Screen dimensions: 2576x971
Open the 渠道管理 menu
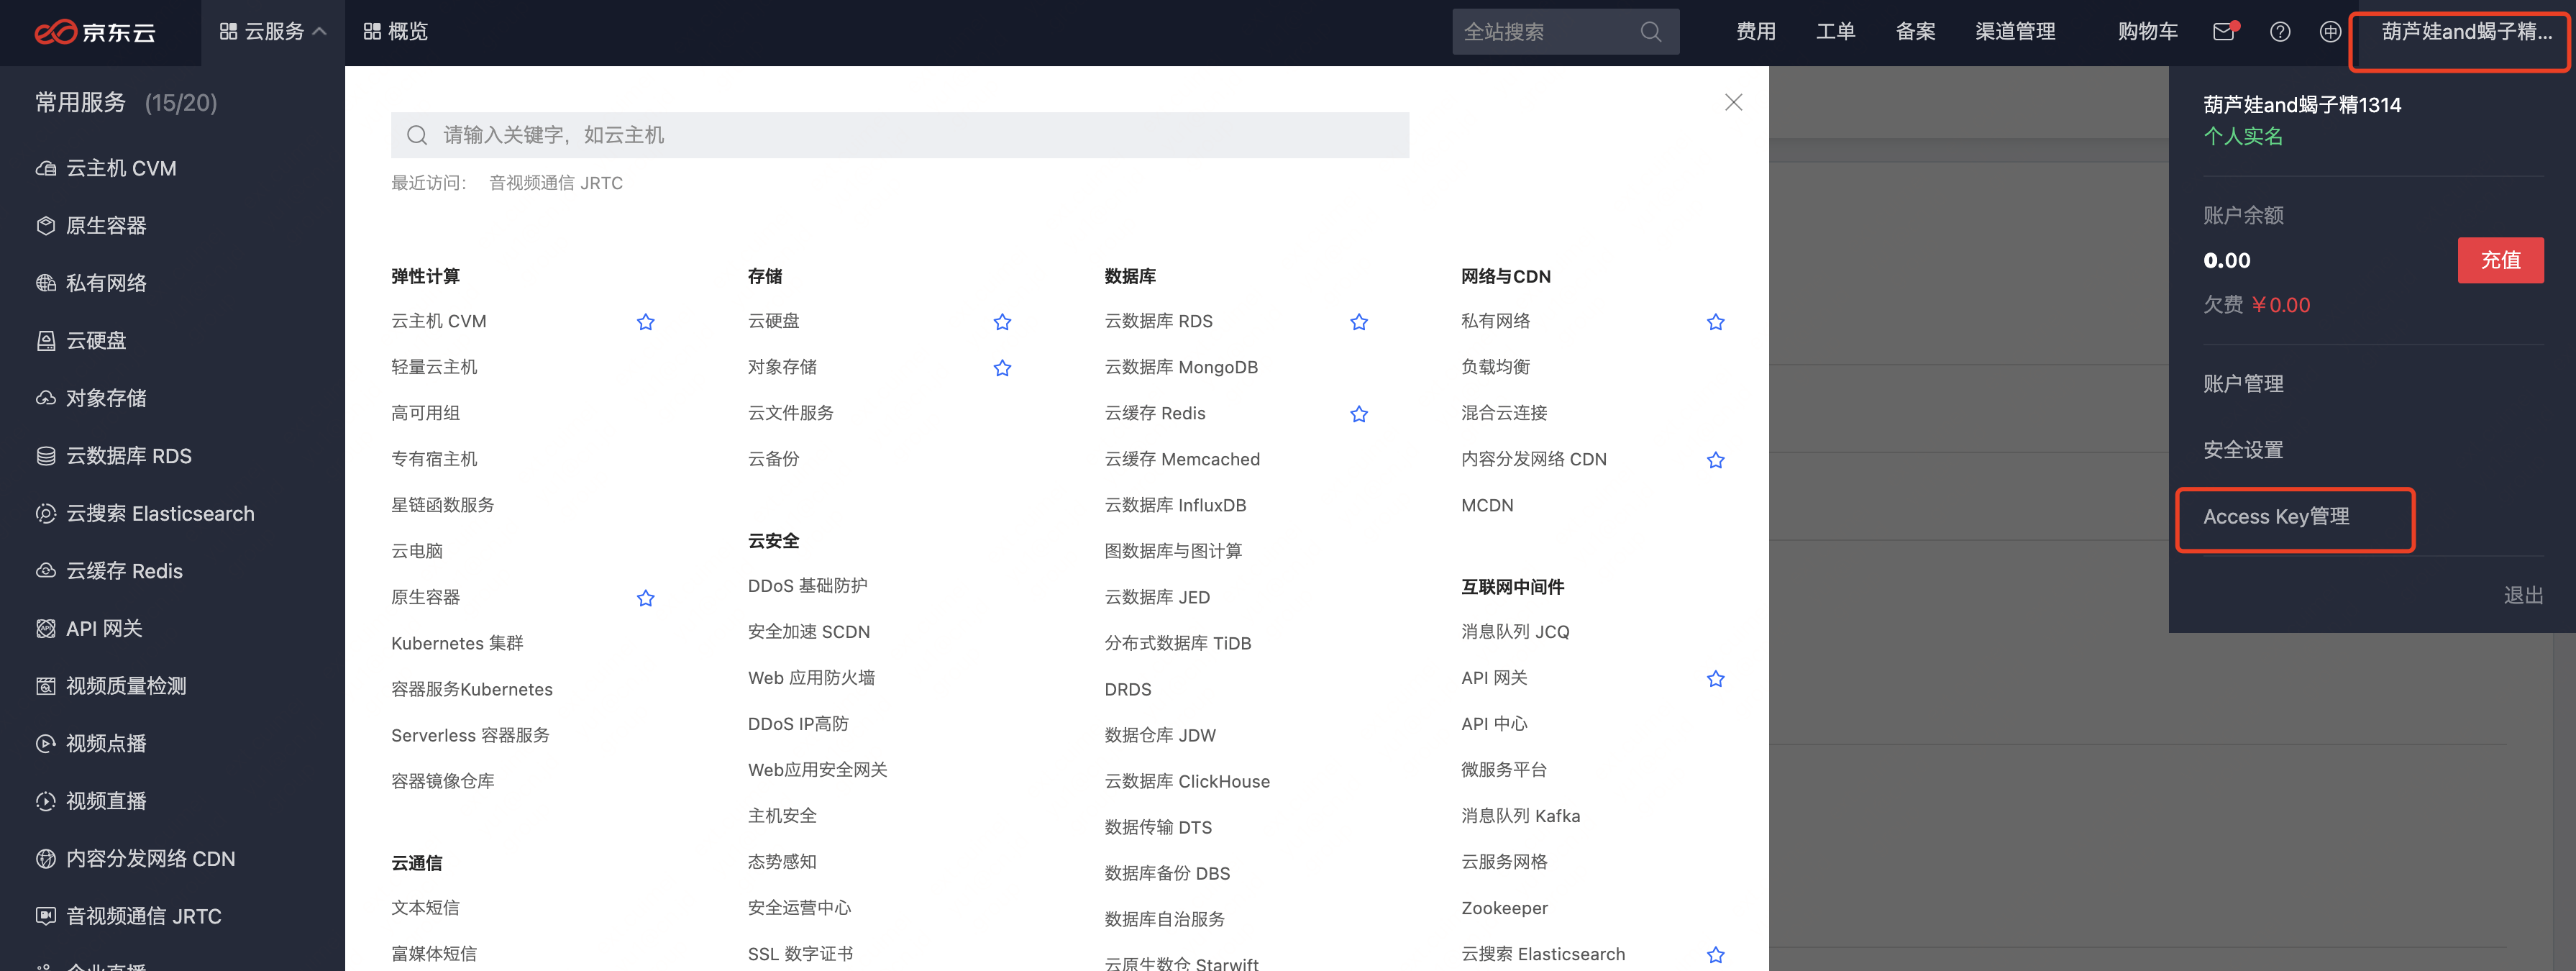click(2015, 32)
